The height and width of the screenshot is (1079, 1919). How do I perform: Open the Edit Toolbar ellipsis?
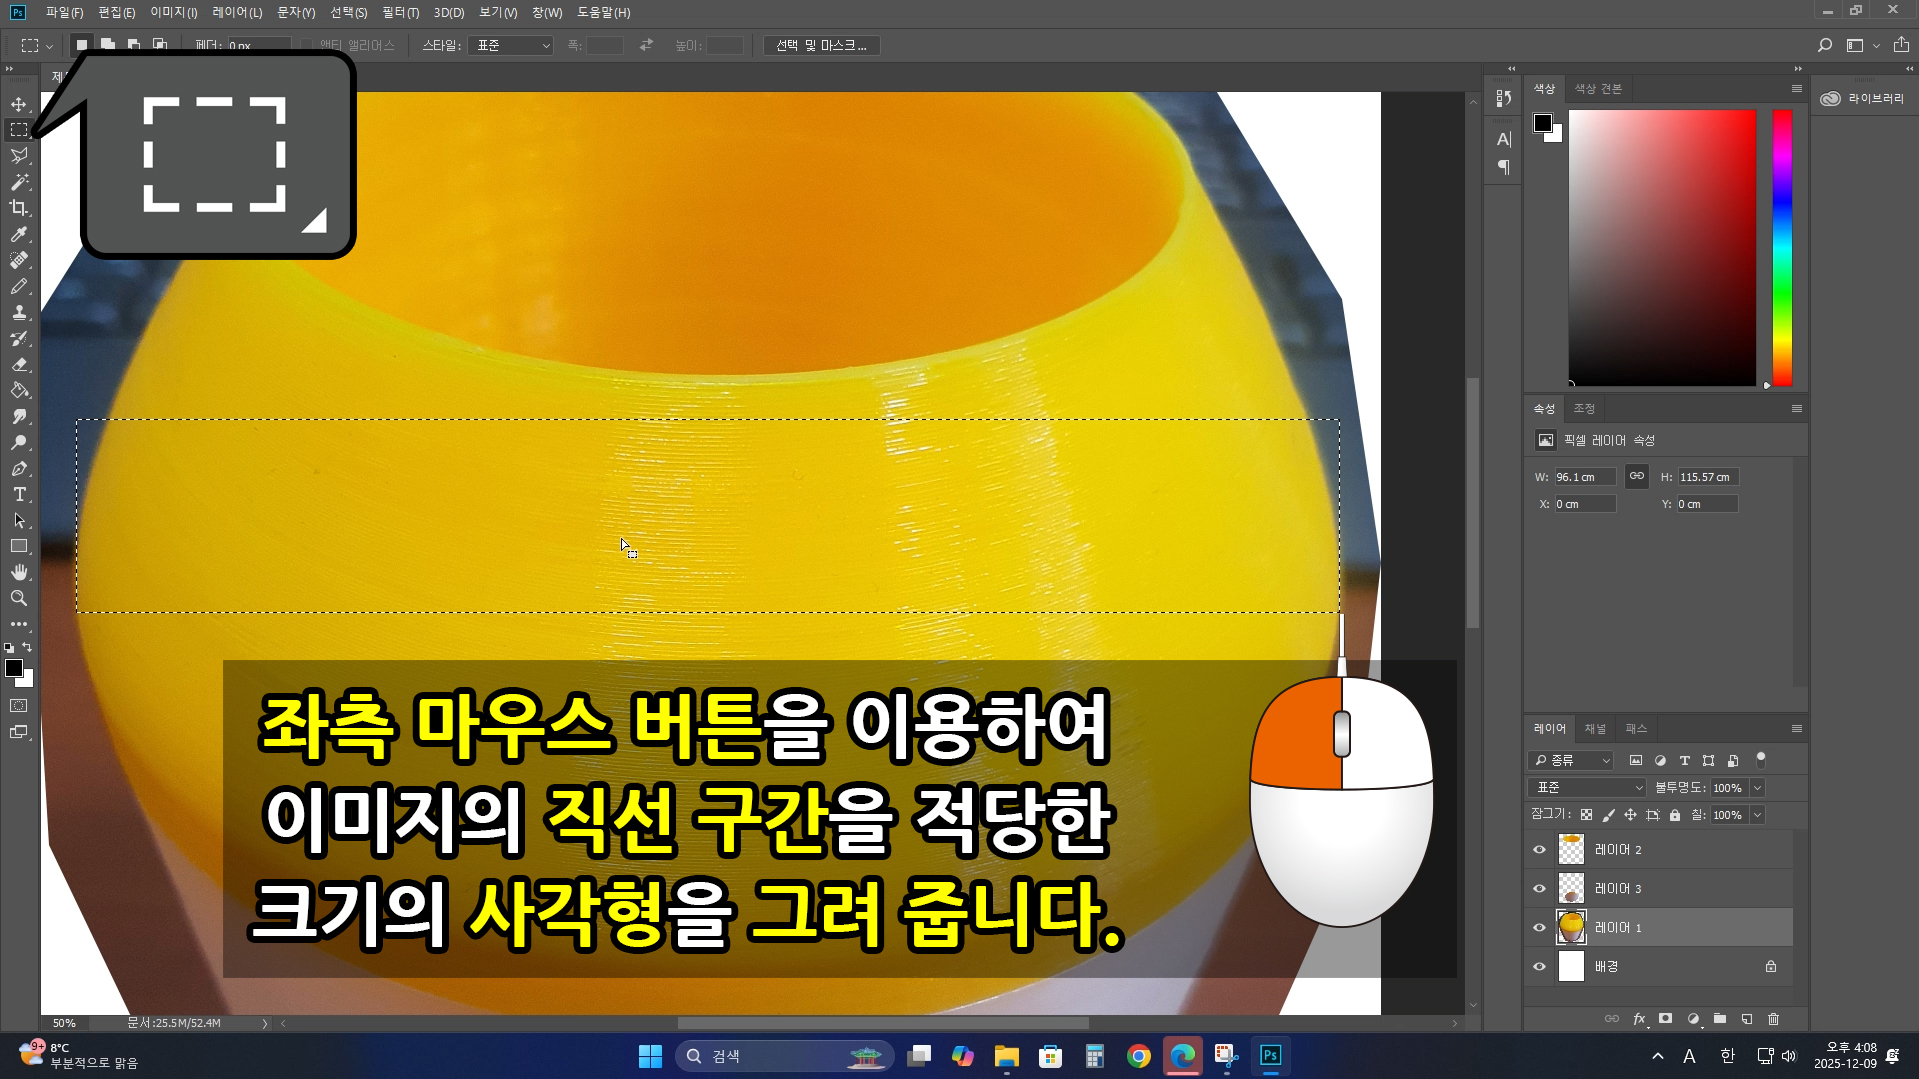pos(19,624)
